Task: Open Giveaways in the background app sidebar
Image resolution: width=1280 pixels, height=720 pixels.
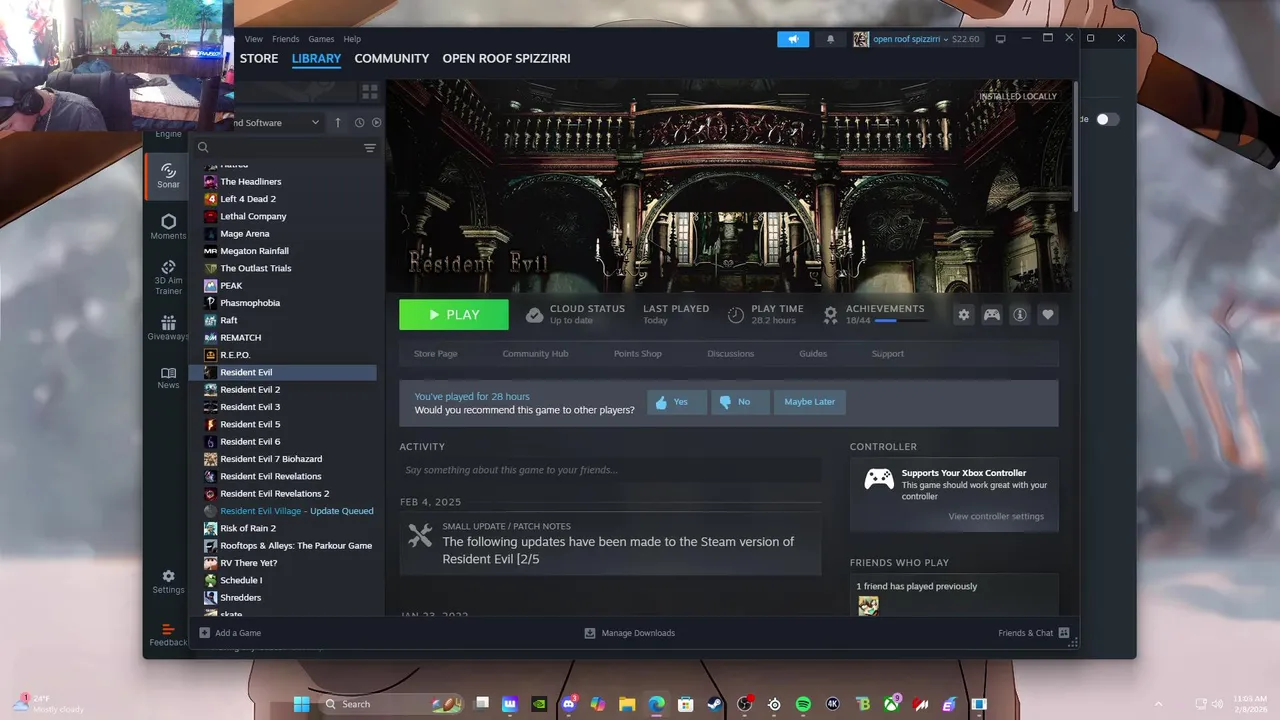Action: pos(168,328)
